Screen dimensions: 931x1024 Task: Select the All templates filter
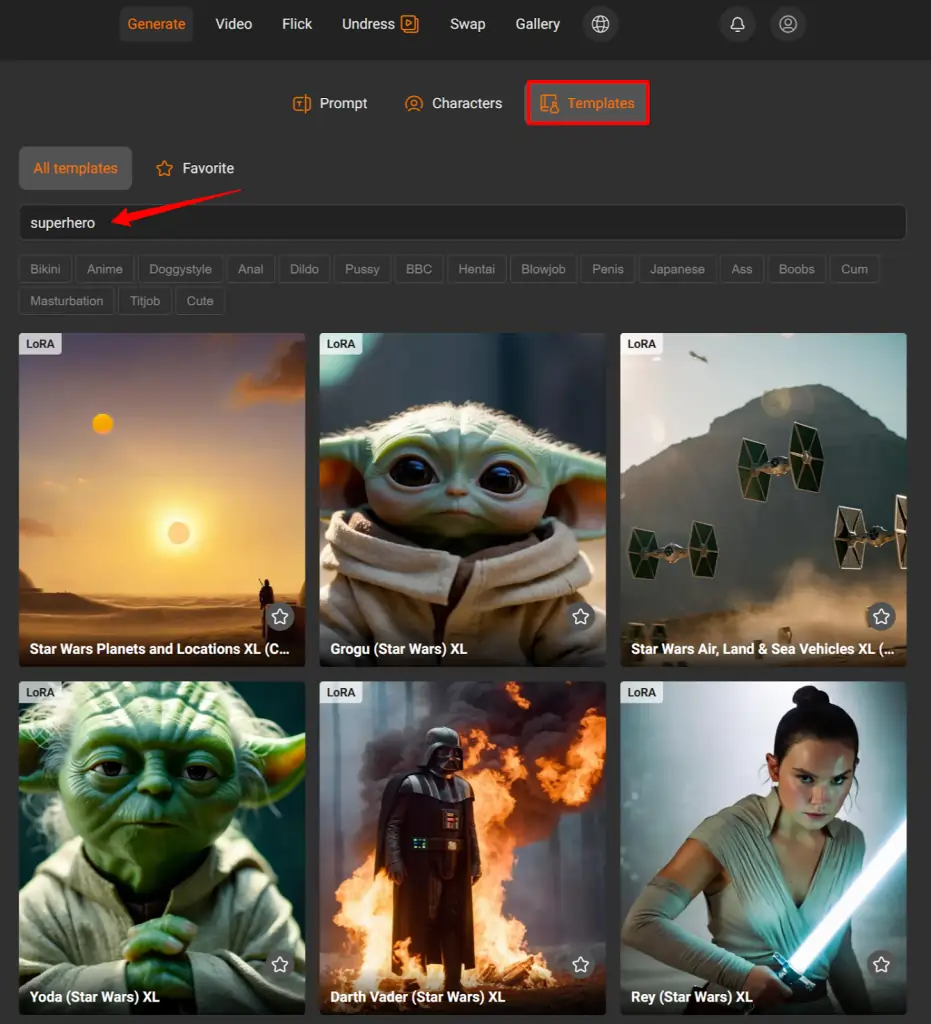tap(75, 168)
